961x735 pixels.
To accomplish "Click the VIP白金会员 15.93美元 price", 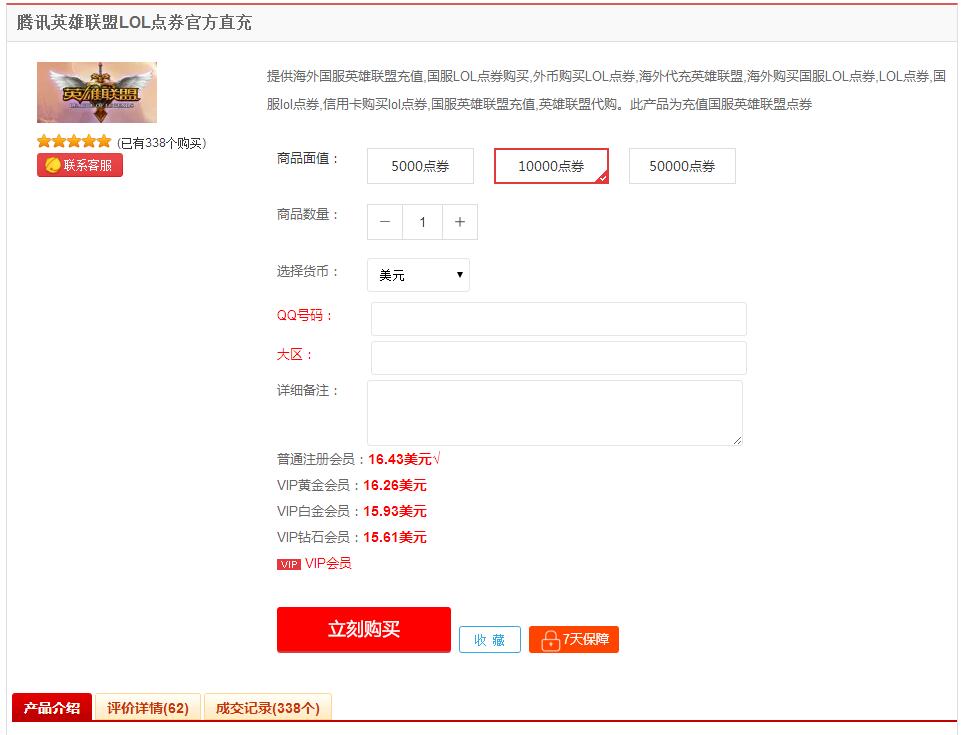I will pos(395,511).
